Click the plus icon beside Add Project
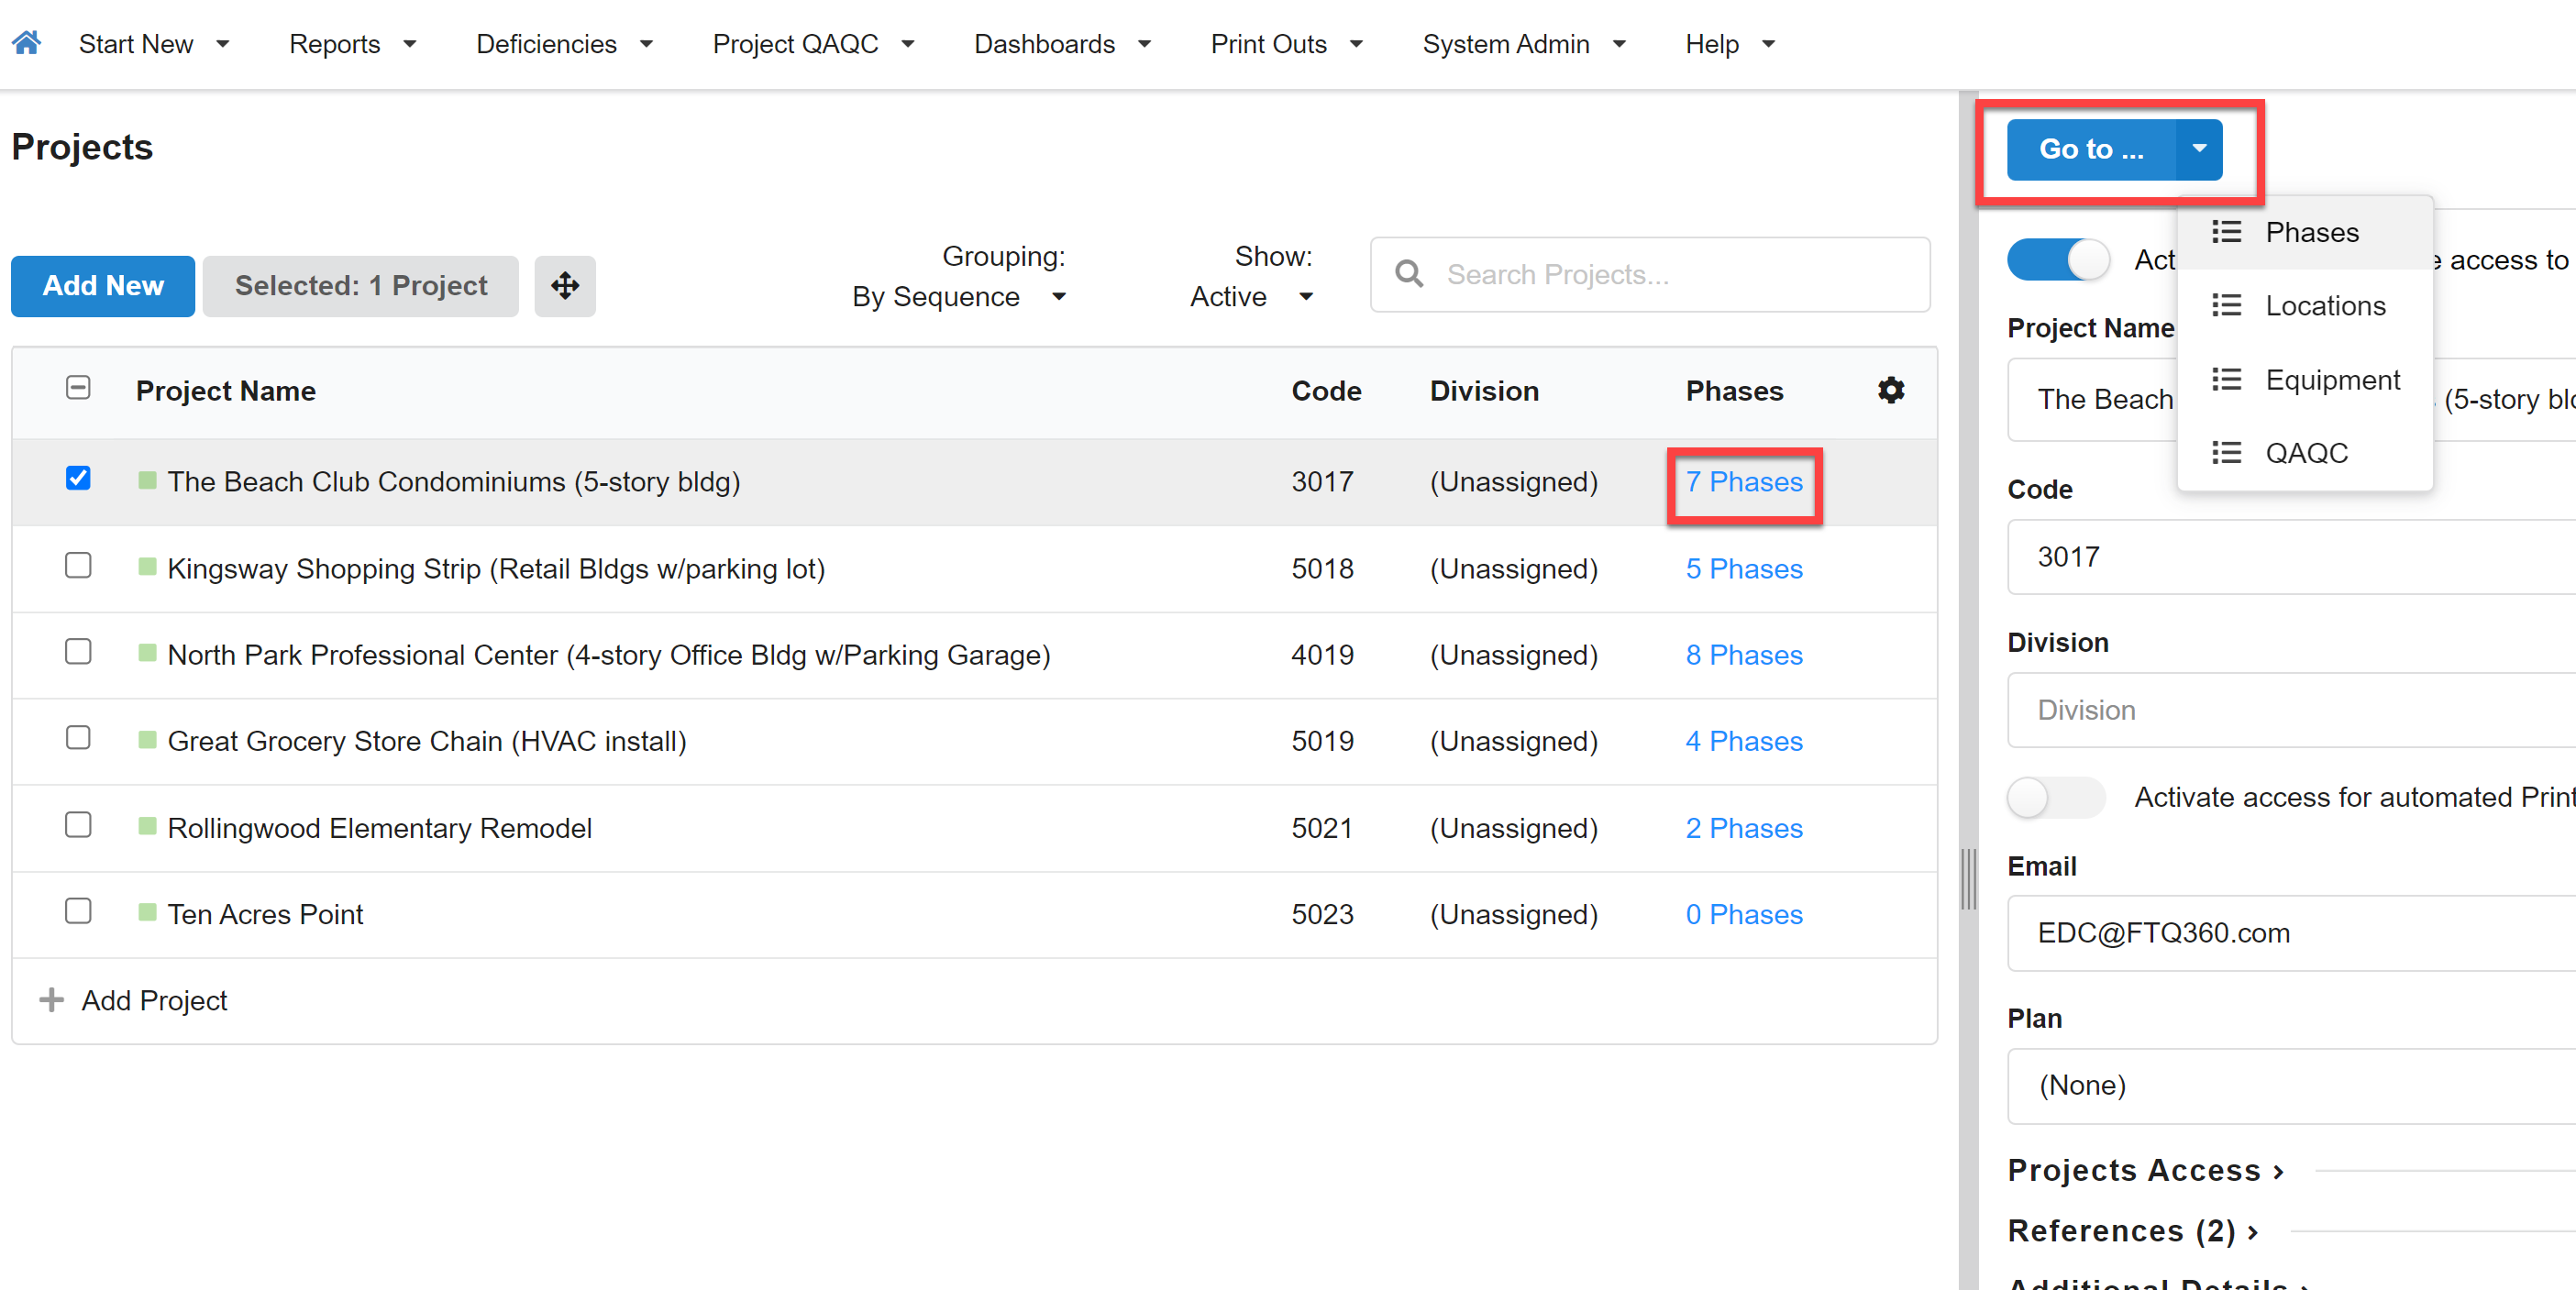The height and width of the screenshot is (1290, 2576). pyautogui.click(x=51, y=999)
